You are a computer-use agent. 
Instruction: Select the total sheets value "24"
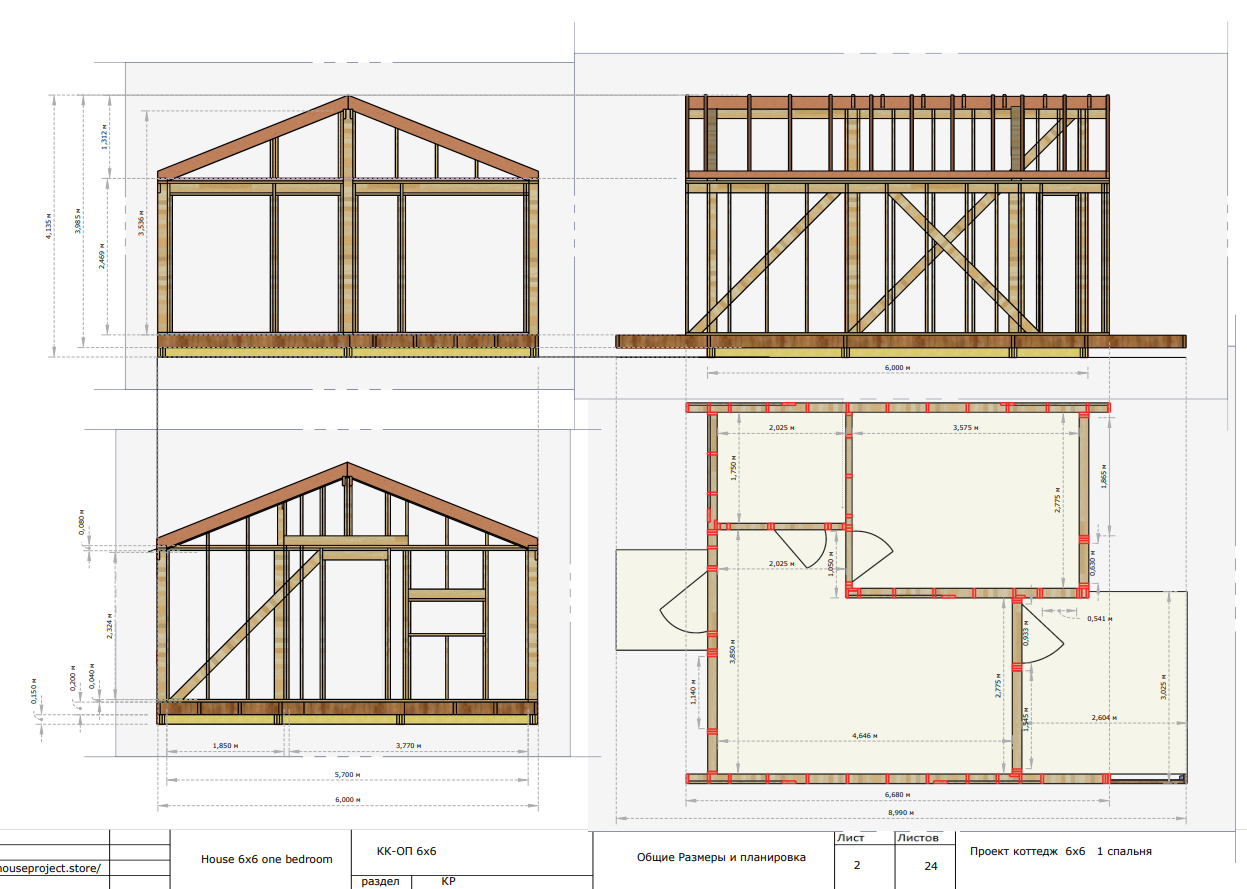pos(931,865)
